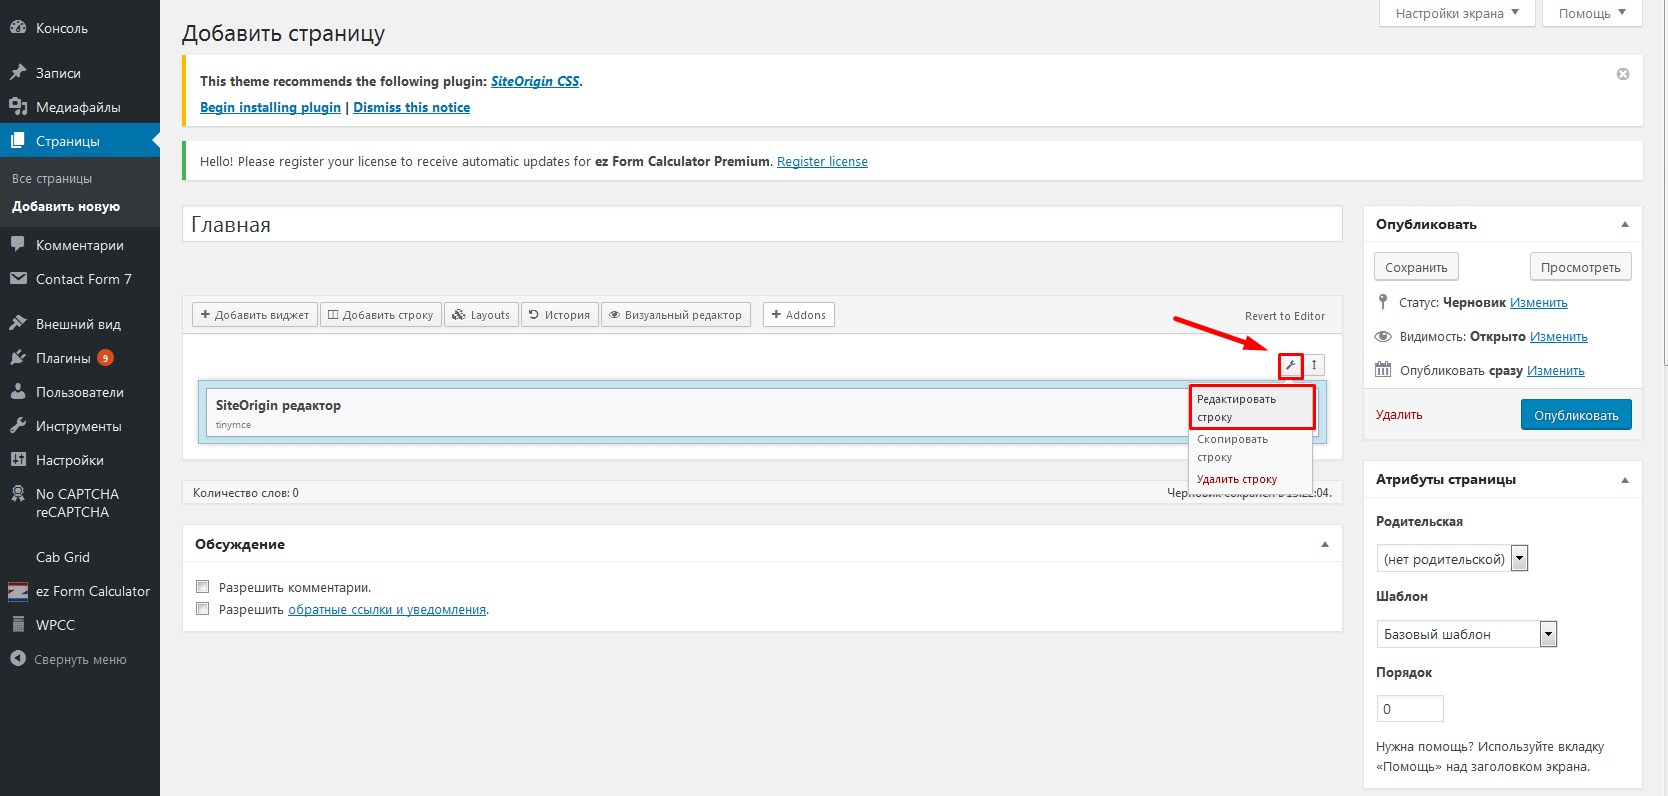
Task: Click Register license link
Action: pos(822,162)
